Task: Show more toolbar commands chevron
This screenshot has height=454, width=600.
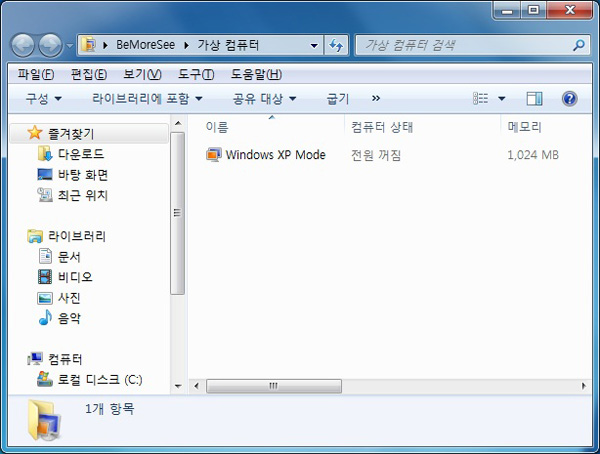Action: [x=376, y=99]
